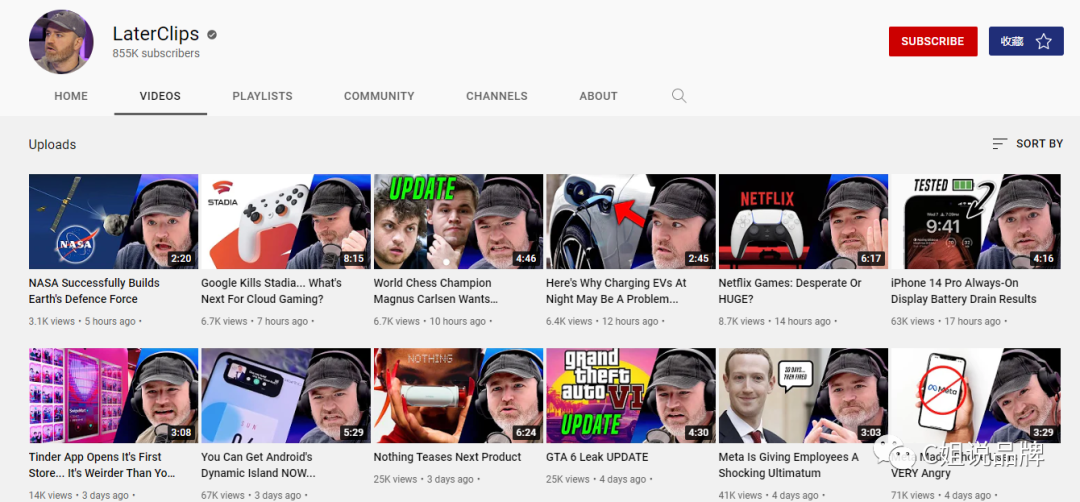
Task: Open the Tinder store pink thumbnail
Action: 113,395
